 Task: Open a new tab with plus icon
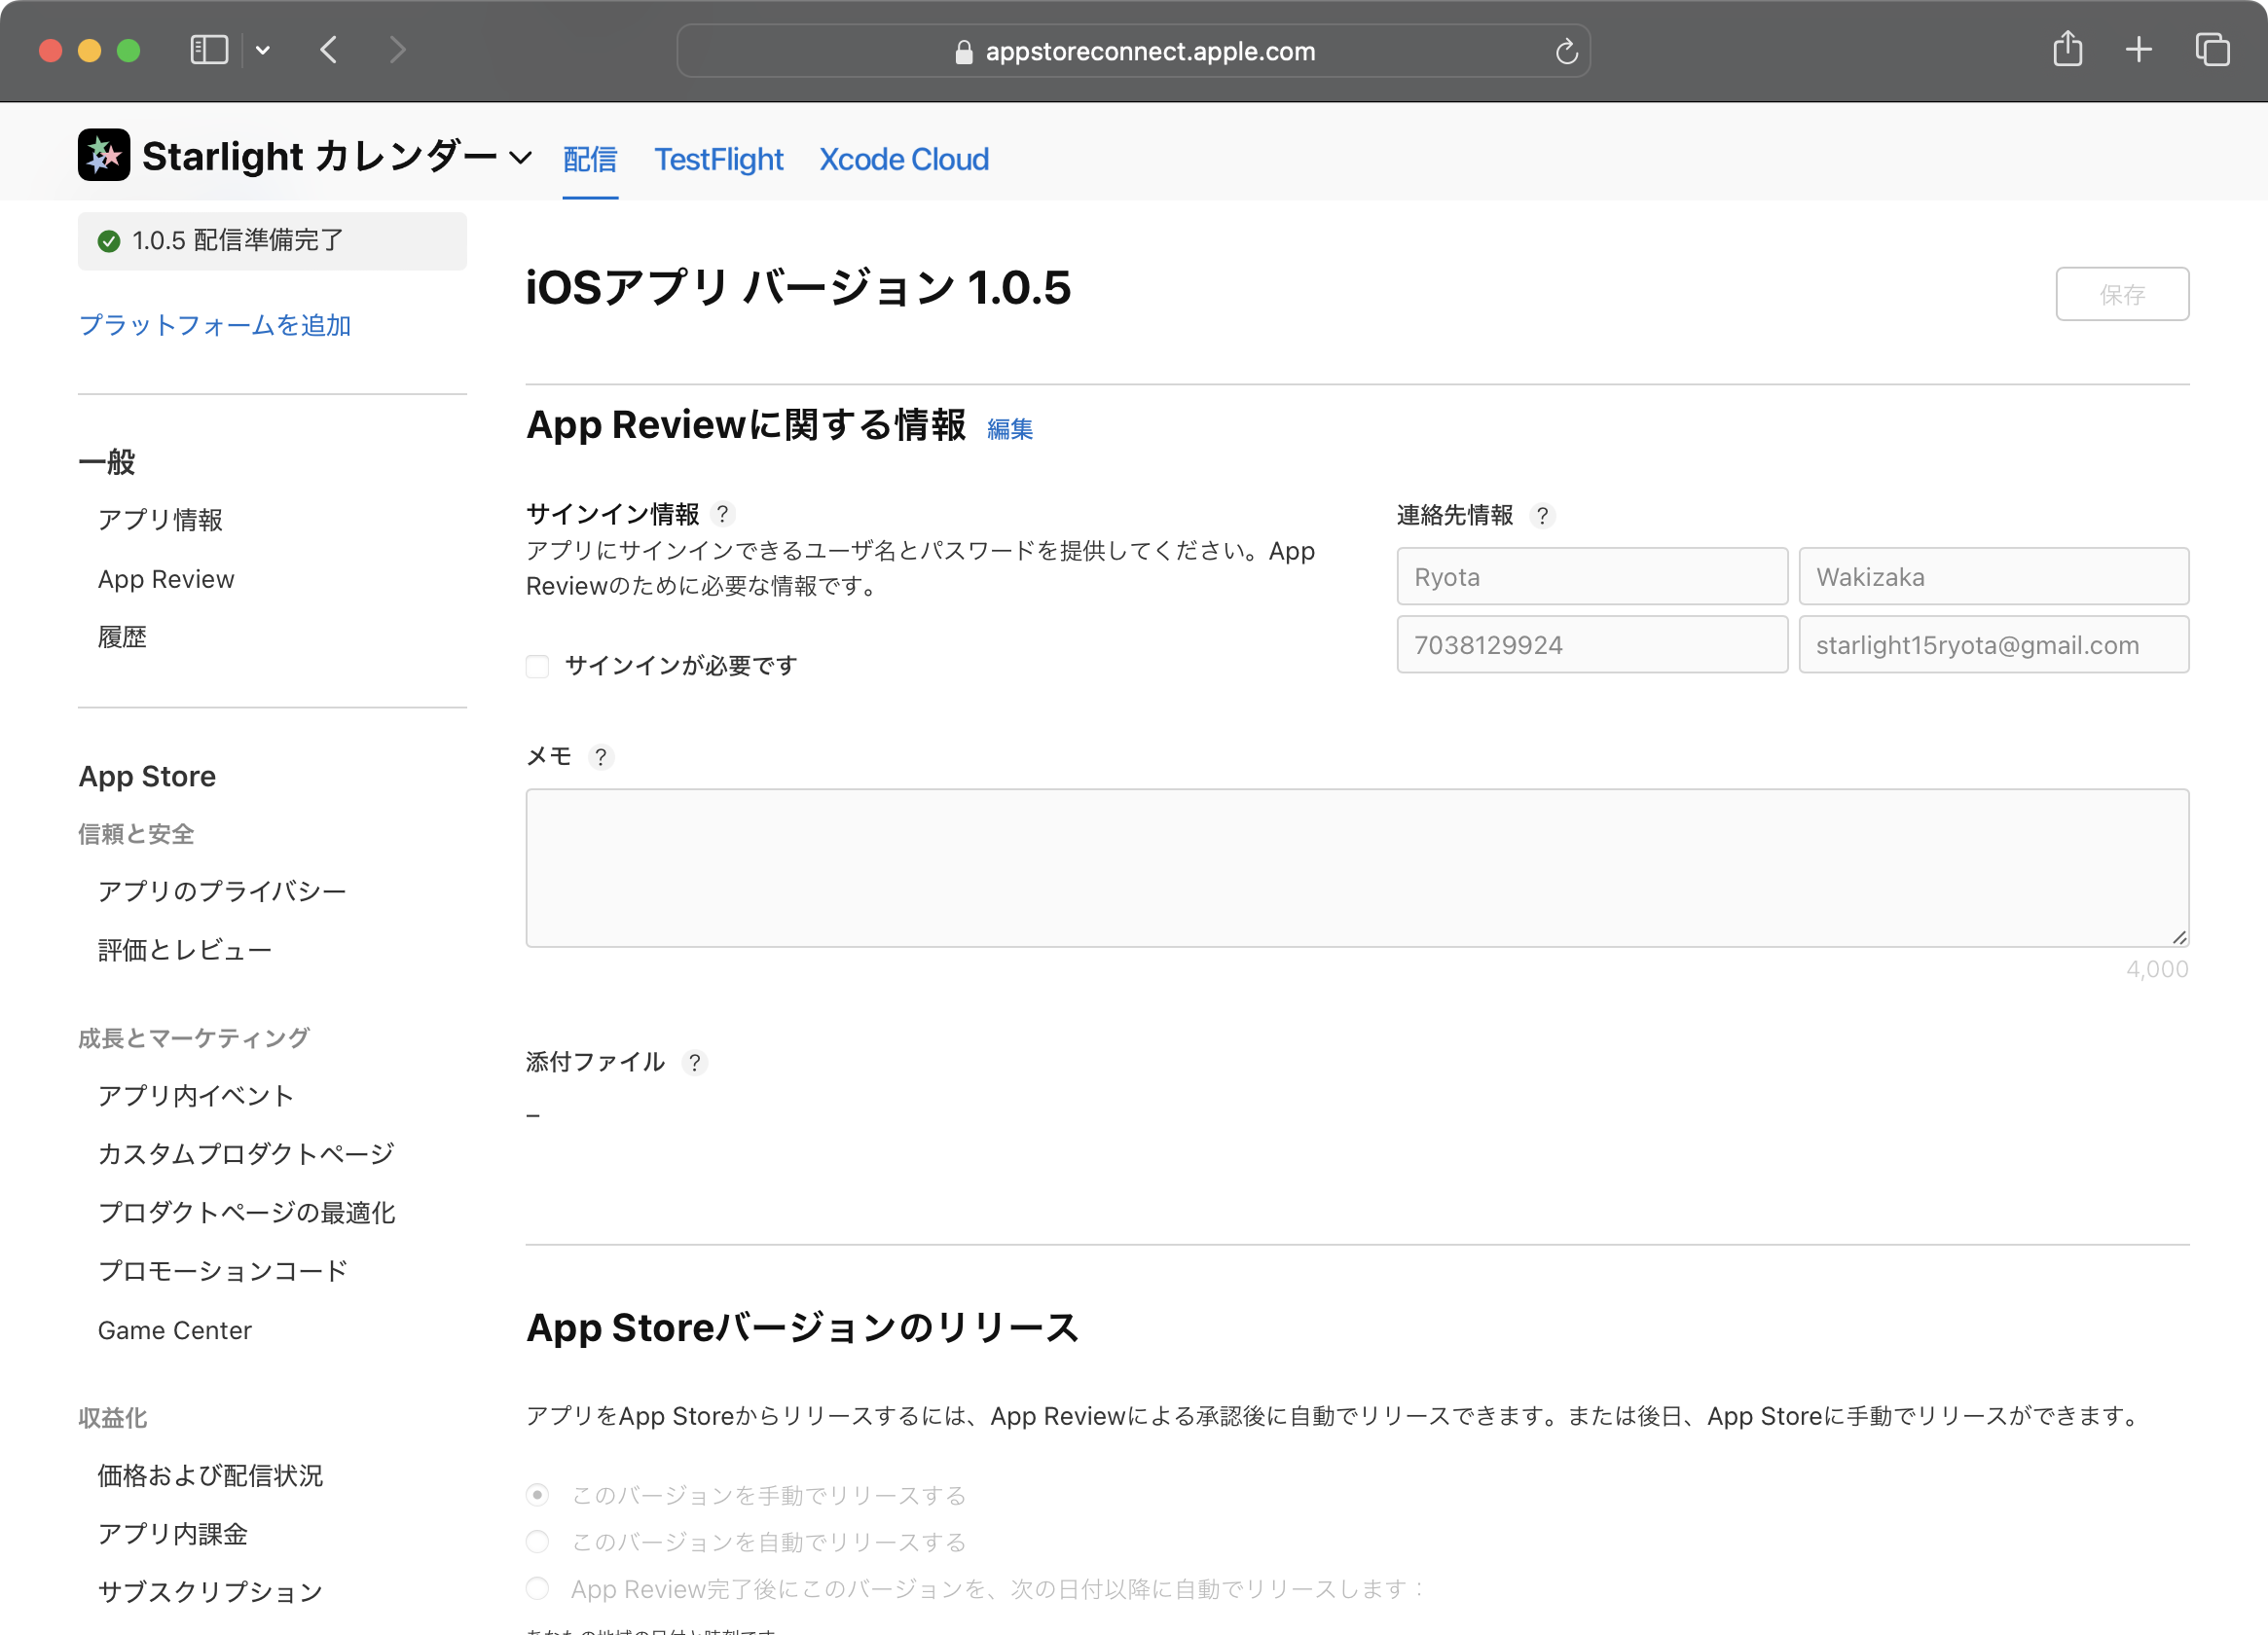point(2138,49)
